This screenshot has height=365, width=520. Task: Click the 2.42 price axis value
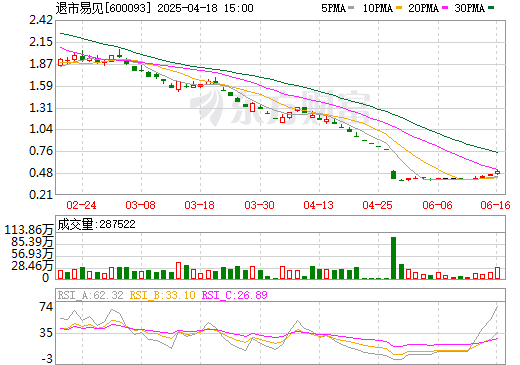tap(41, 20)
